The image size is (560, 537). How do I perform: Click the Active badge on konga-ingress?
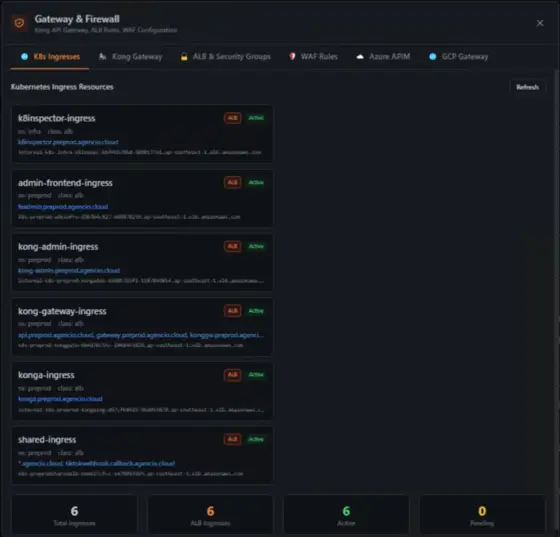[256, 375]
